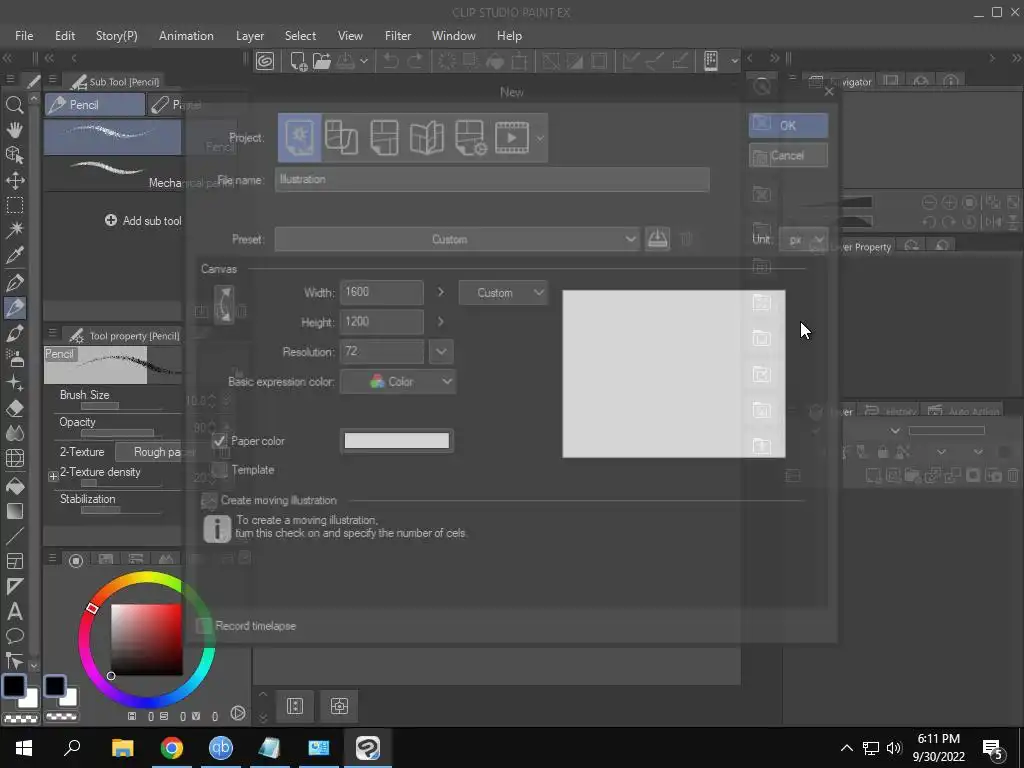The image size is (1024, 768).
Task: Toggle the Paper color checkbox
Action: tap(219, 441)
